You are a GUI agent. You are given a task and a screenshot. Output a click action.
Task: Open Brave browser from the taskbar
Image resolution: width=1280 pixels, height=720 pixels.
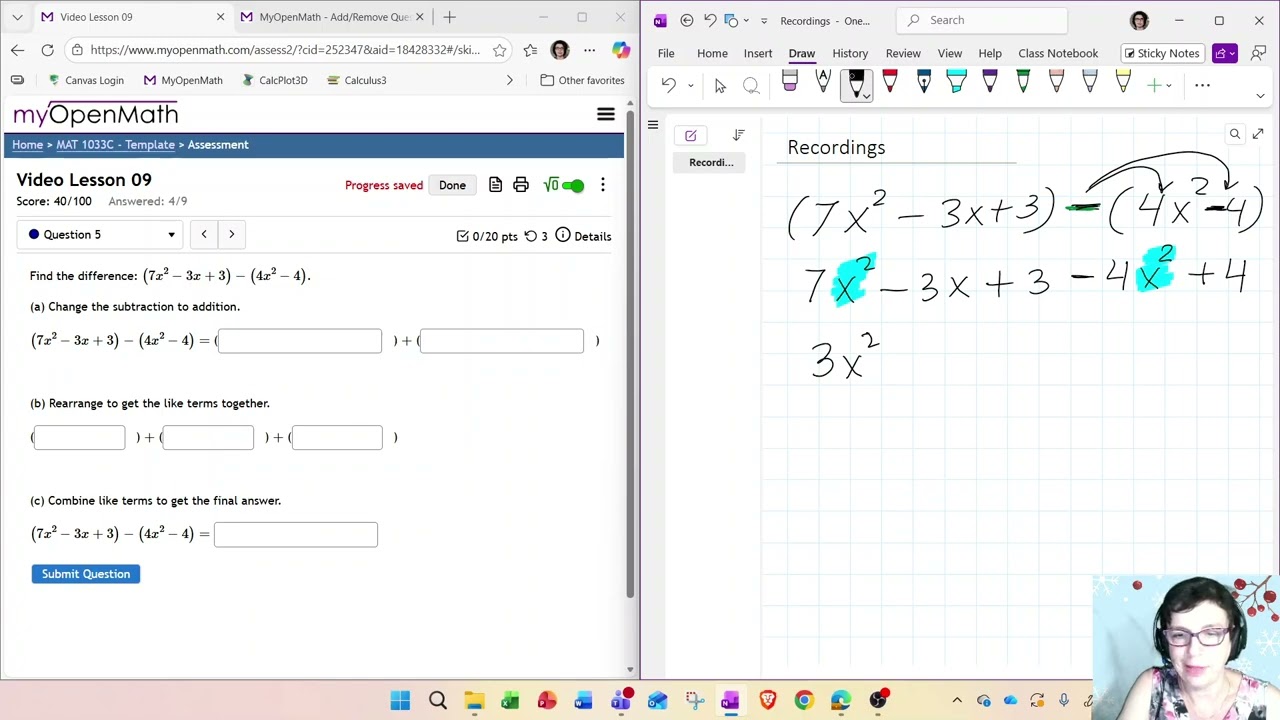pos(767,700)
